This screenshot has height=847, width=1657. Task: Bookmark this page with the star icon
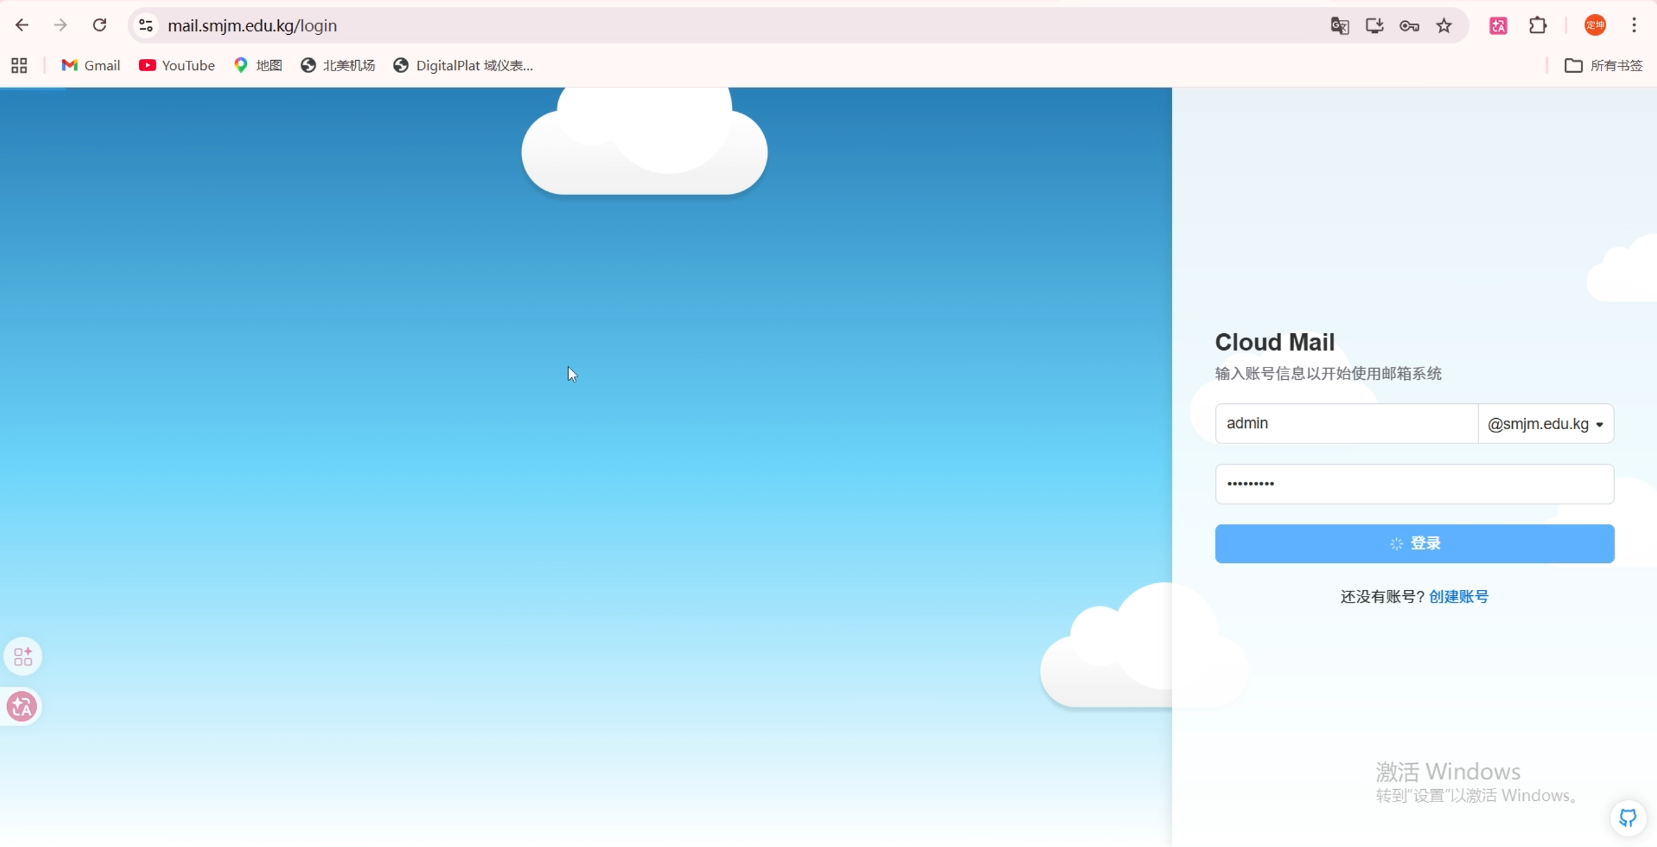1444,26
